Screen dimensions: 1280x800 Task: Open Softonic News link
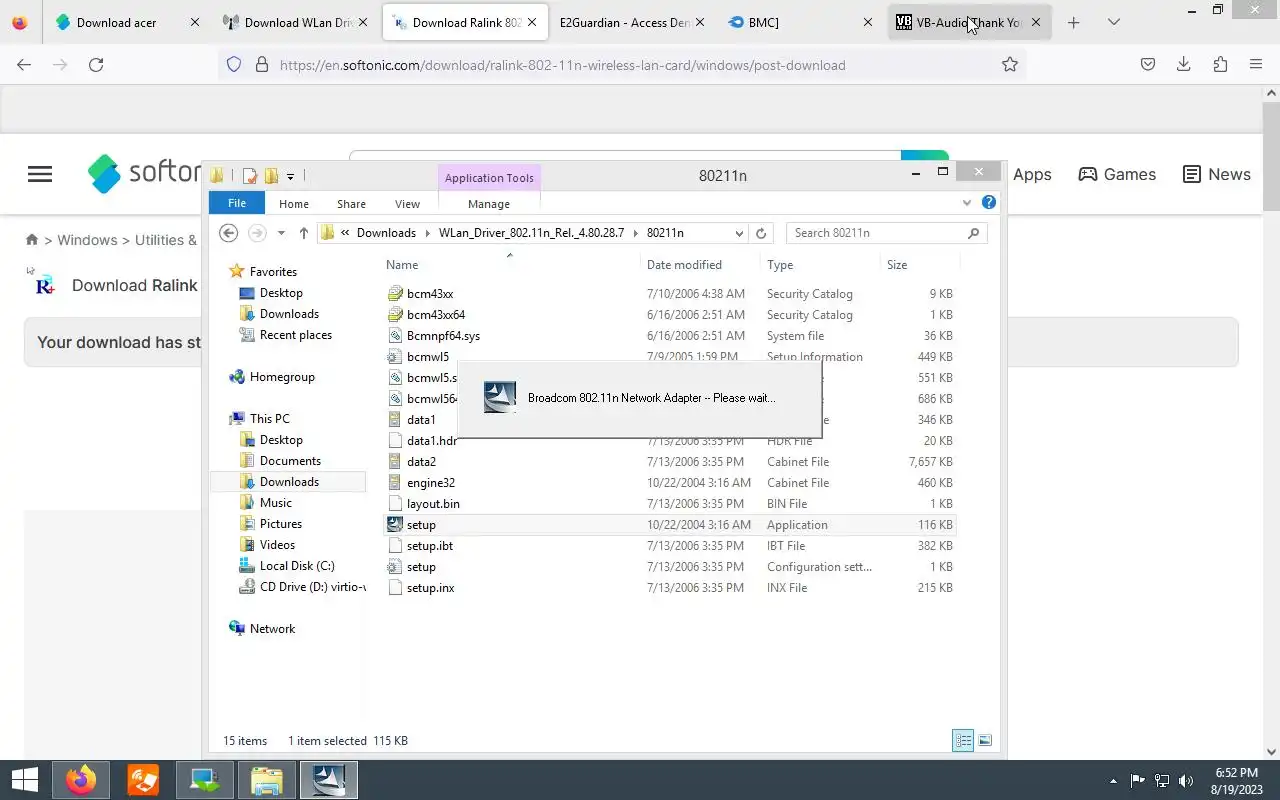click(x=1216, y=174)
